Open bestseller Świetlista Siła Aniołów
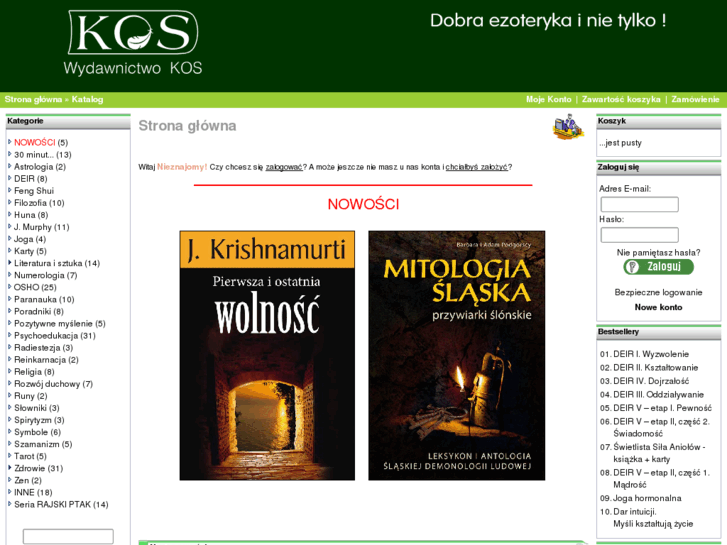This screenshot has height=545, width=727. point(659,453)
